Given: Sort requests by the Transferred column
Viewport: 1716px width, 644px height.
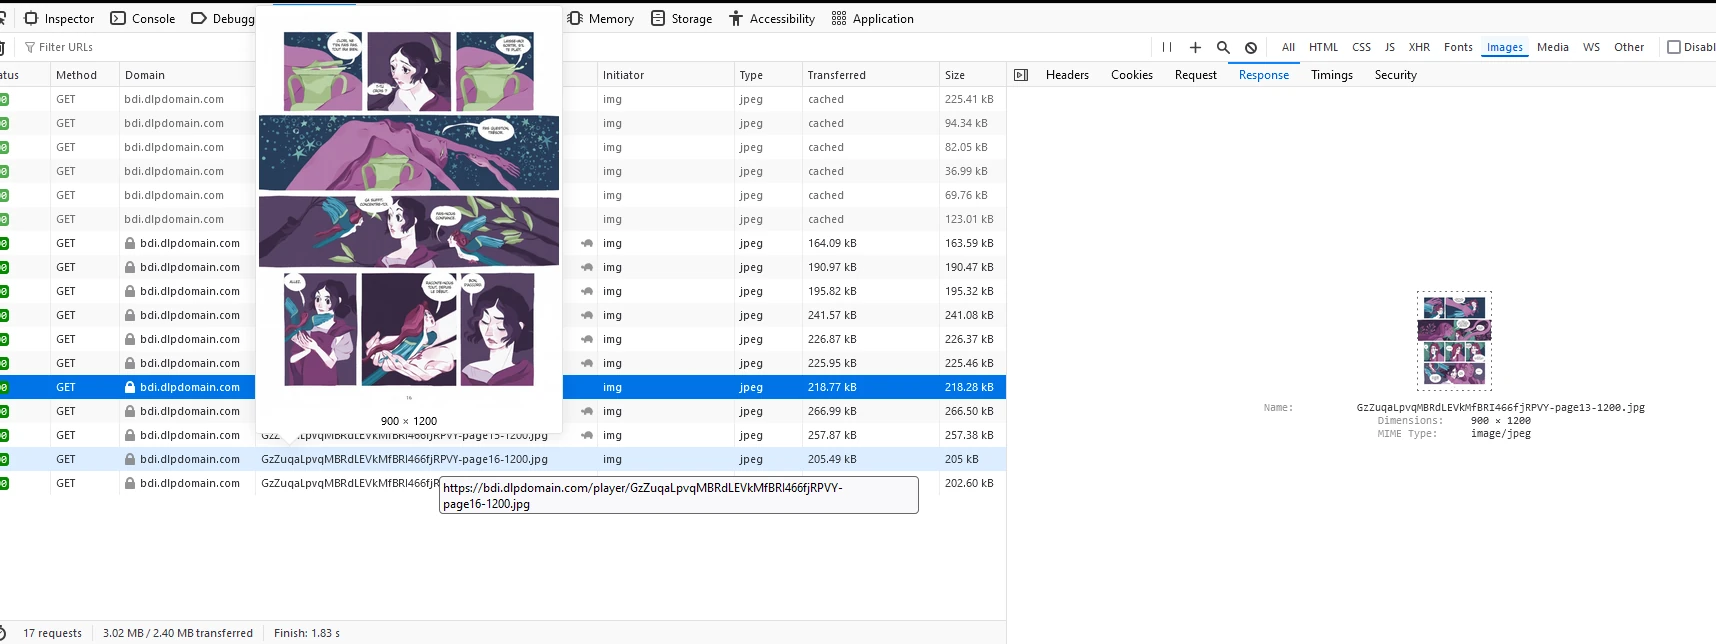Looking at the screenshot, I should tap(870, 75).
